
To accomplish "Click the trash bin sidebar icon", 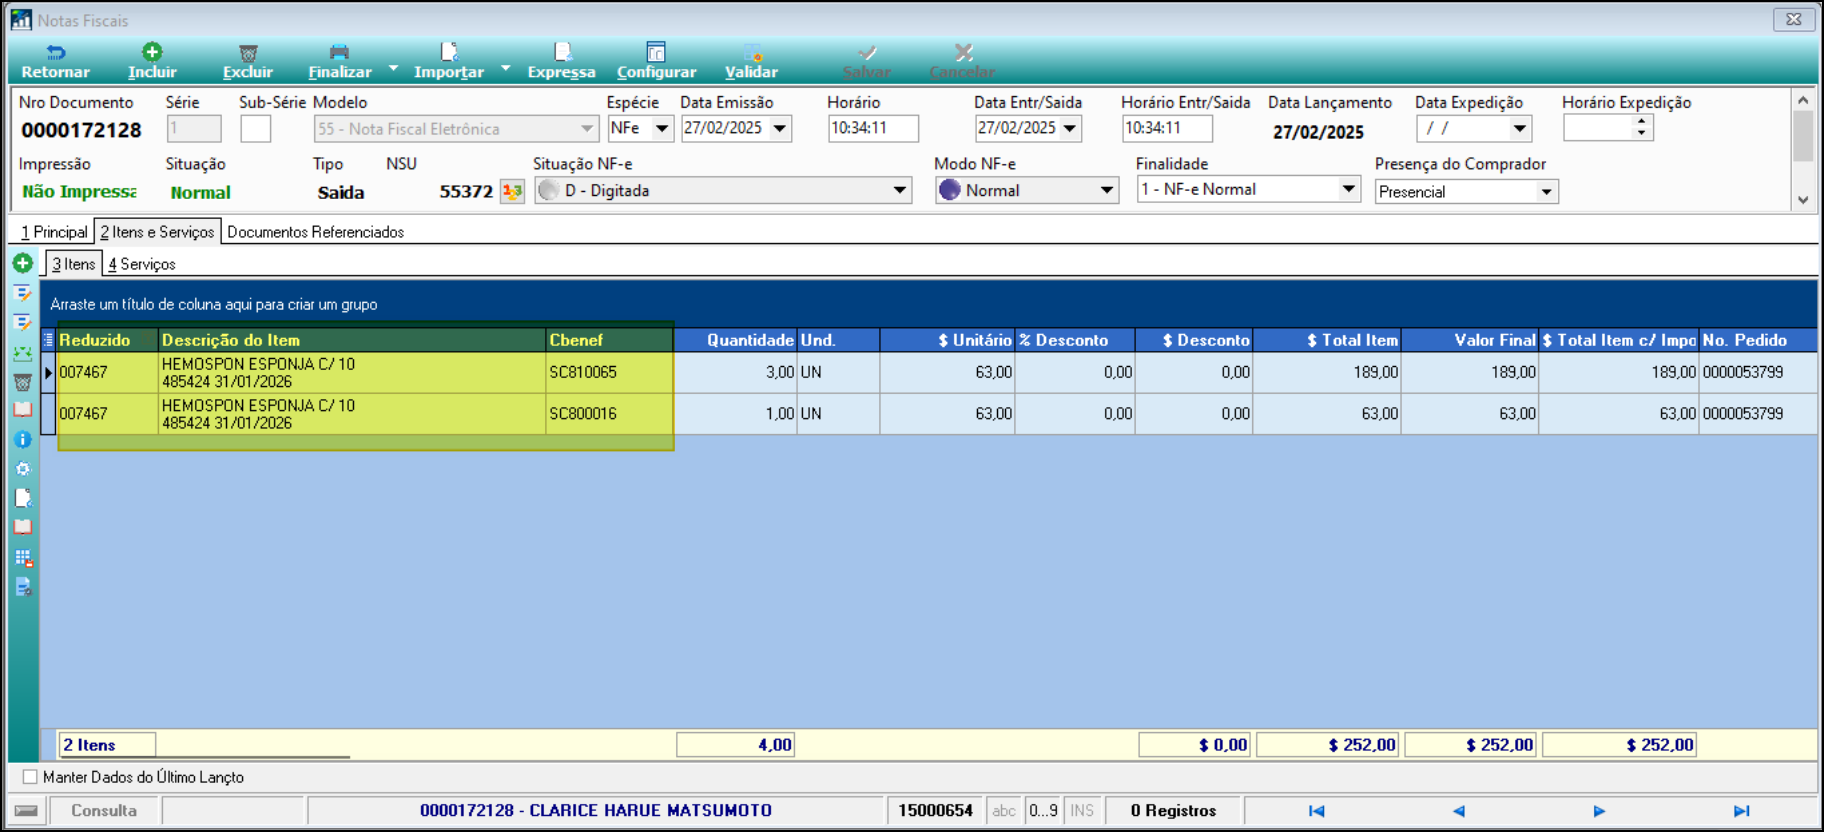I will pyautogui.click(x=23, y=382).
